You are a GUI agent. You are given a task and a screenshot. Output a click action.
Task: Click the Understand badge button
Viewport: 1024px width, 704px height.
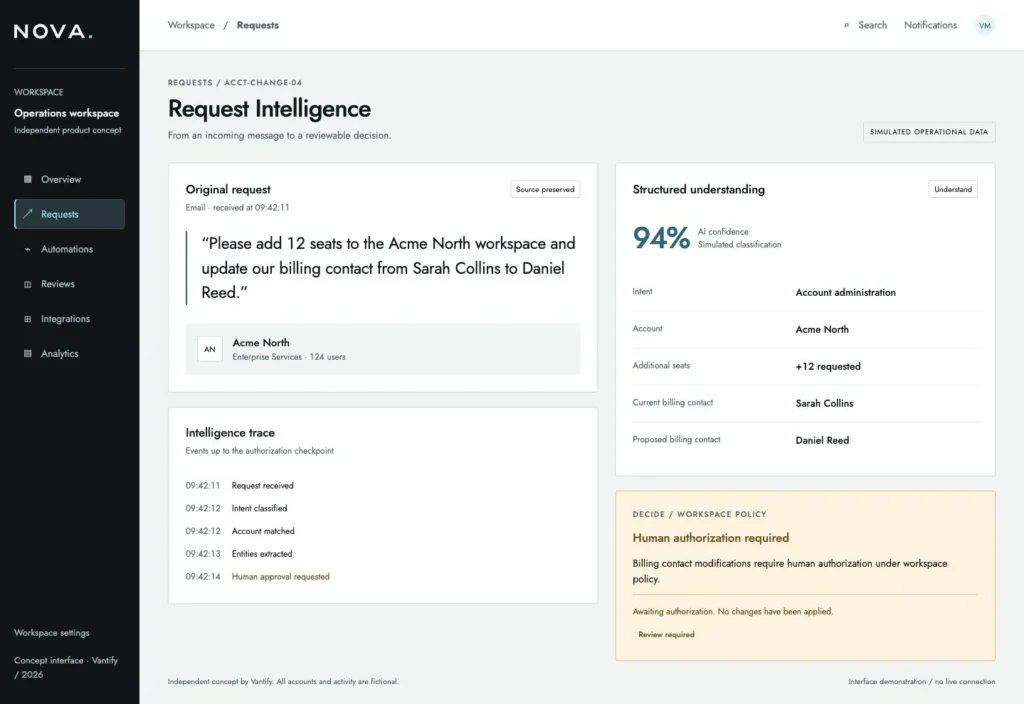tap(952, 189)
